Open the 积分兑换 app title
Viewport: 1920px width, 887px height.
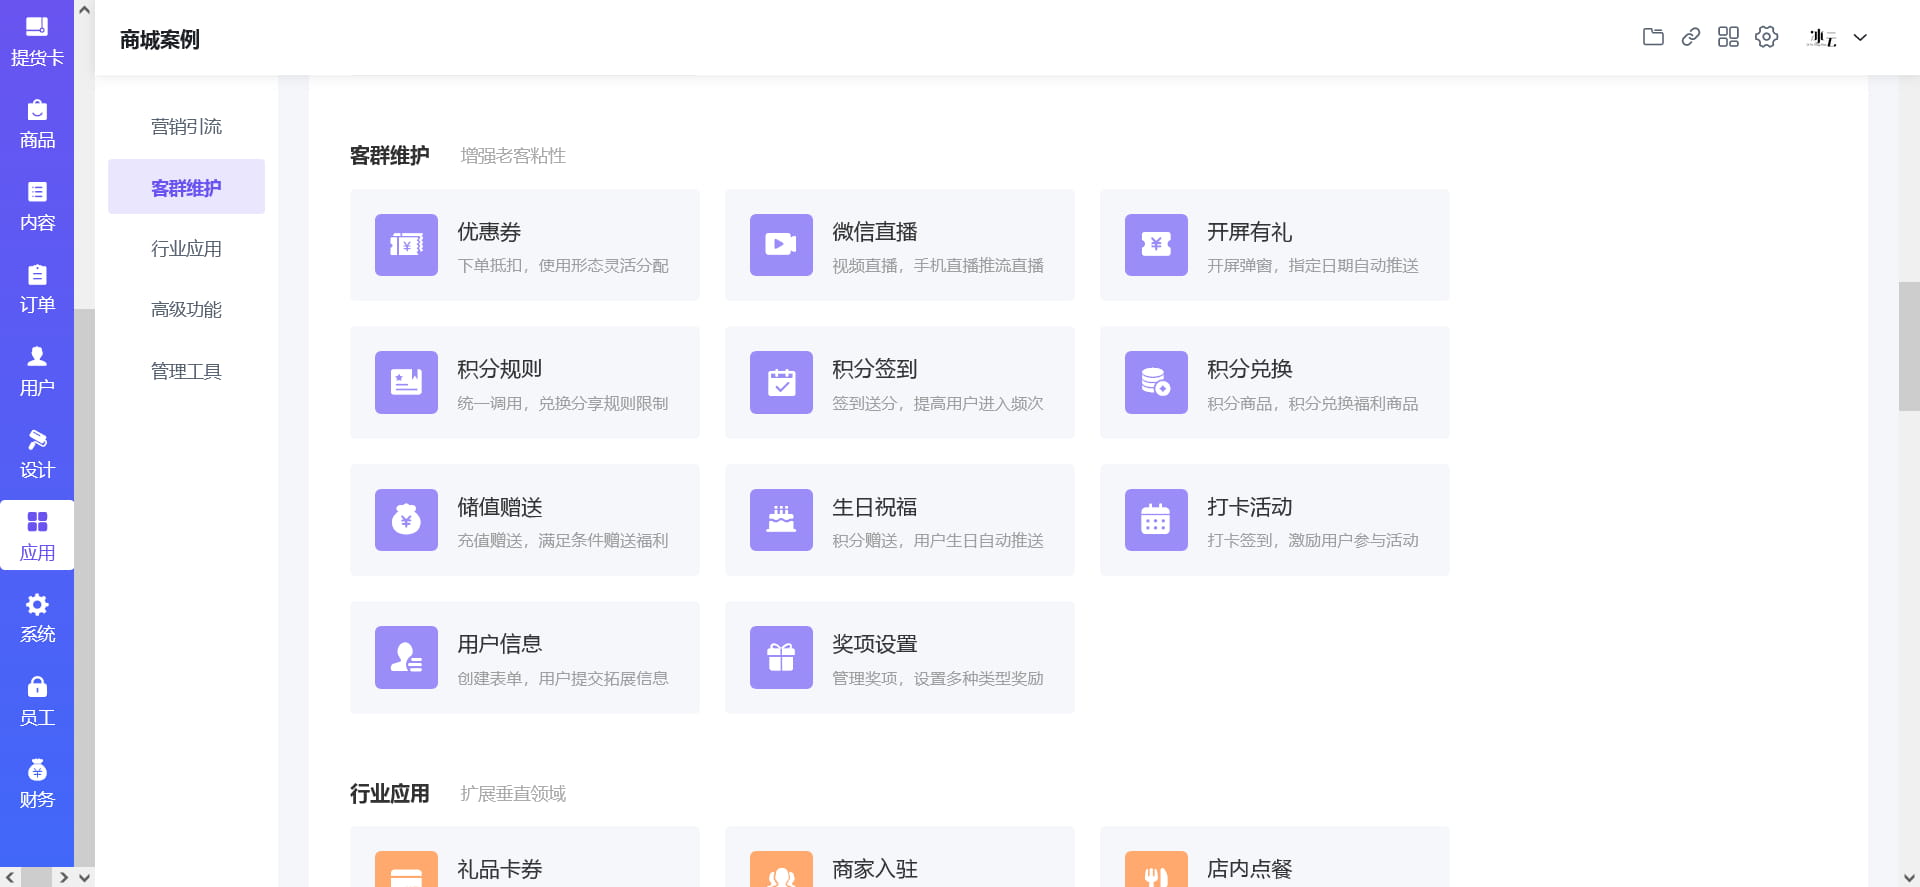tap(1250, 369)
